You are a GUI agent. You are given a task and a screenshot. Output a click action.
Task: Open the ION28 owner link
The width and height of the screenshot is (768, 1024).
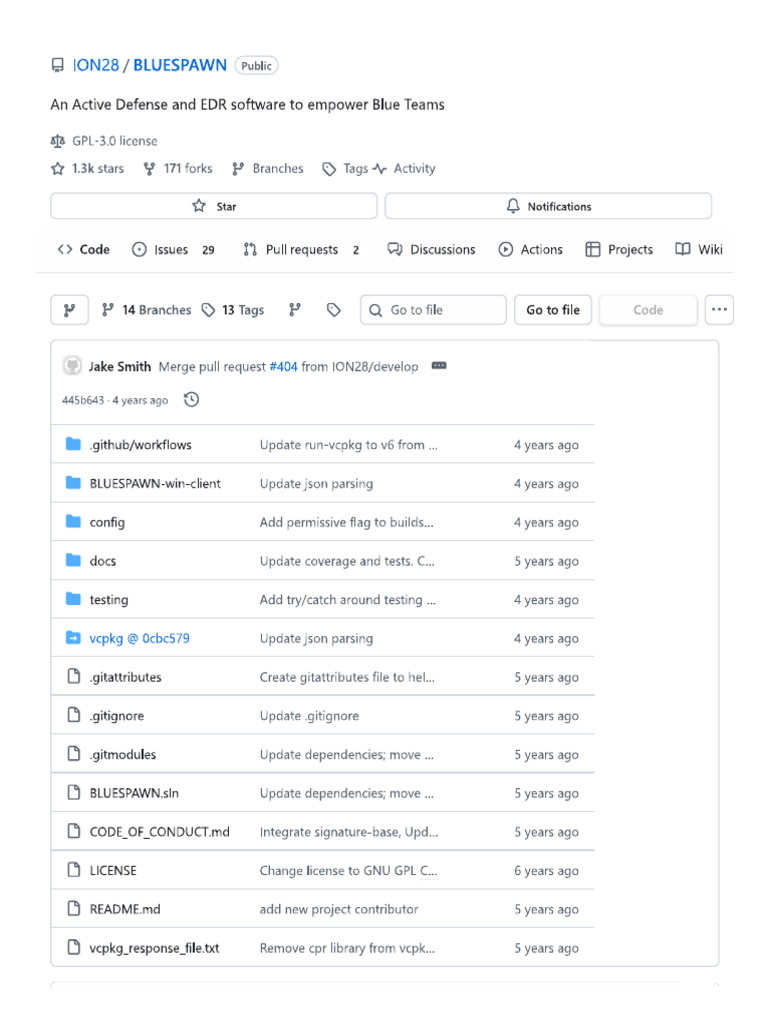point(96,65)
